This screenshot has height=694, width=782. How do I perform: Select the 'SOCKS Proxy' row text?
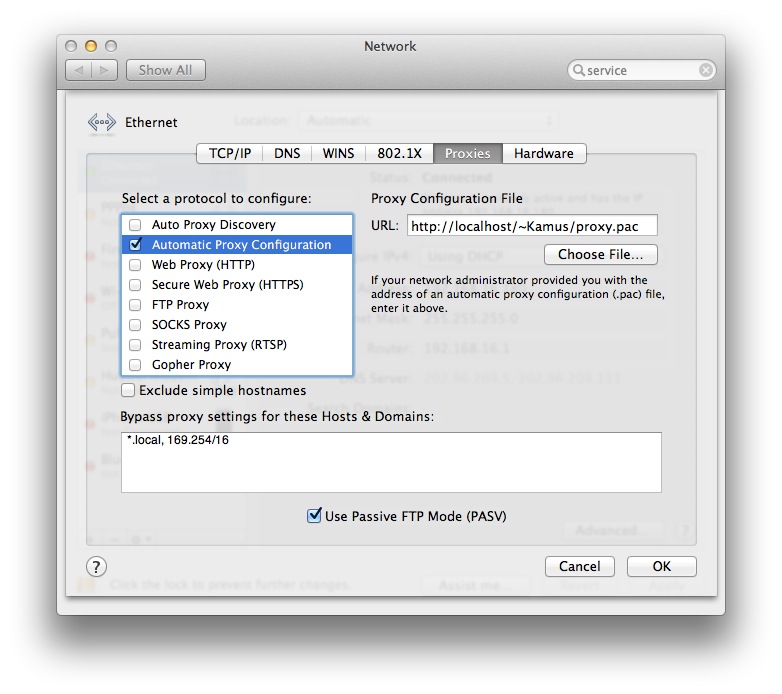point(189,325)
